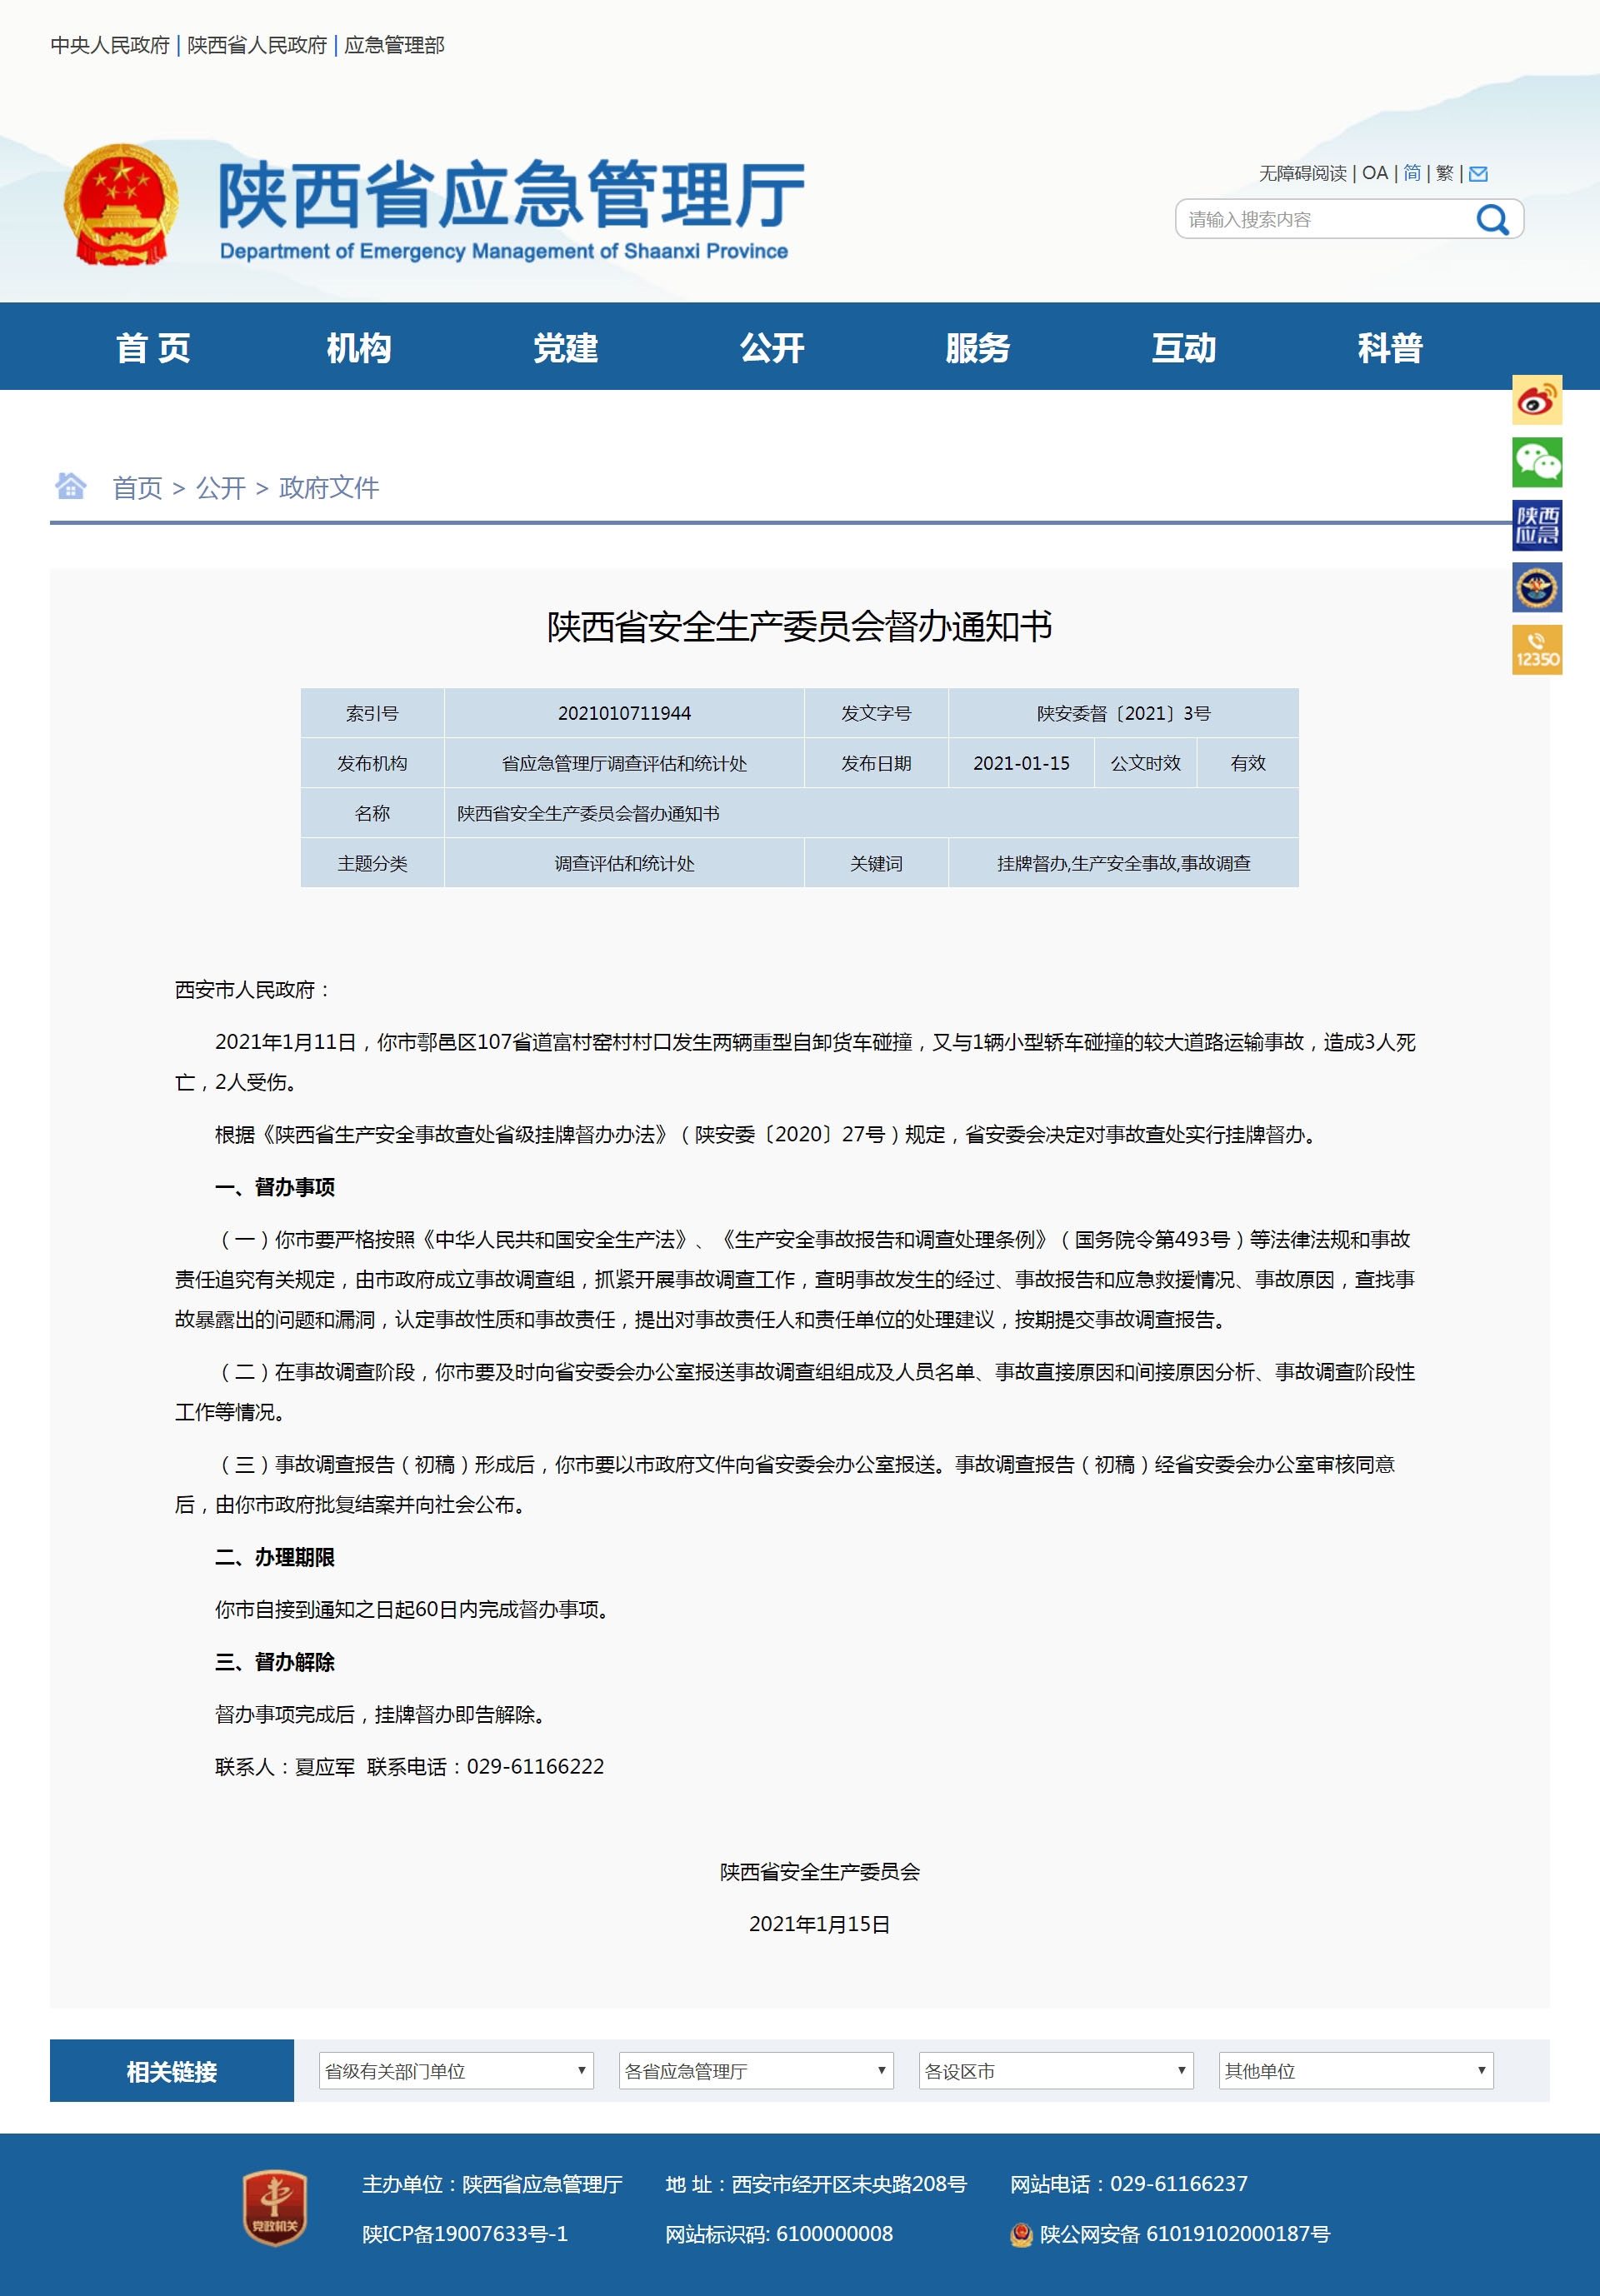Click the home breadcrumb house icon

tap(70, 486)
